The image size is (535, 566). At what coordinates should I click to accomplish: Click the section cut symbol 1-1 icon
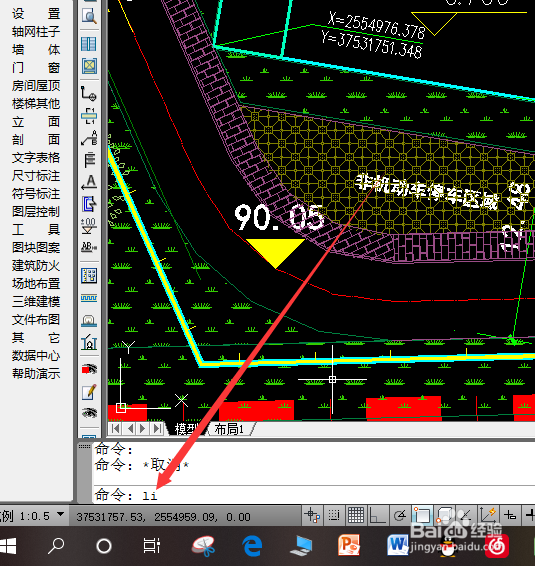point(89,116)
